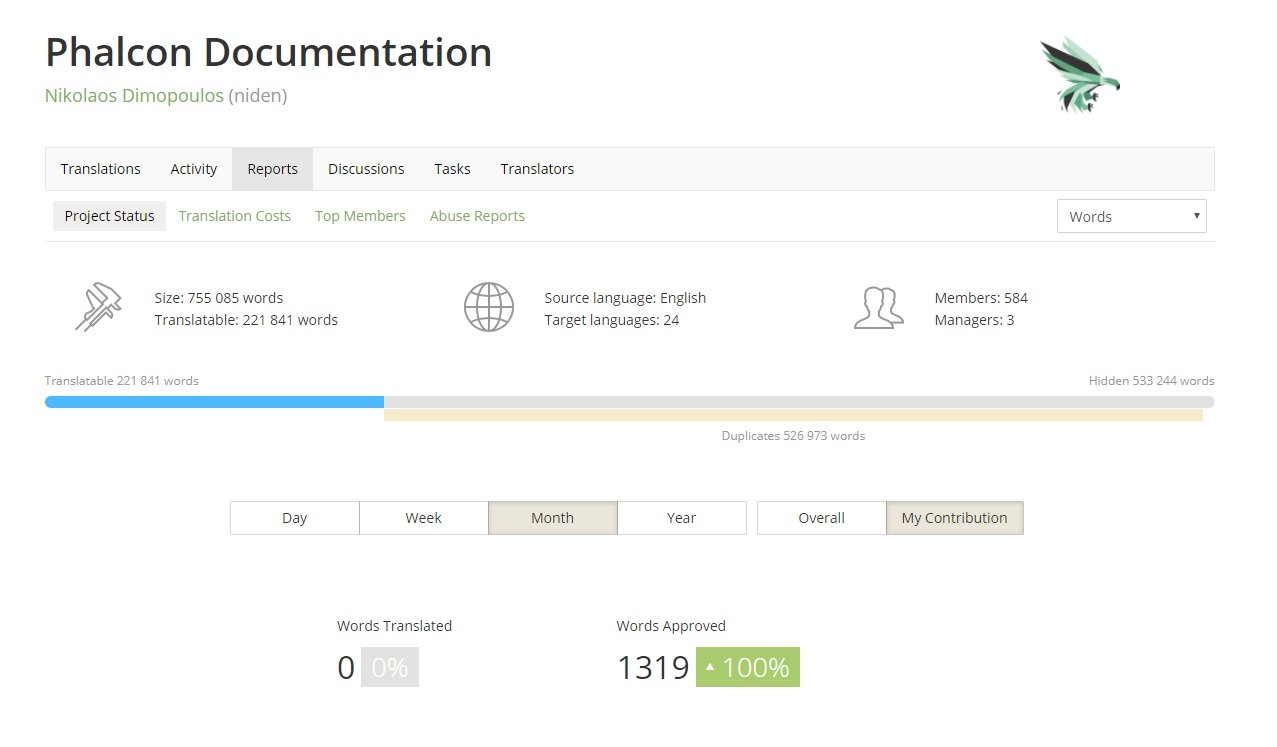
Task: Click the 'Words Approved' heading
Action: click(x=671, y=626)
